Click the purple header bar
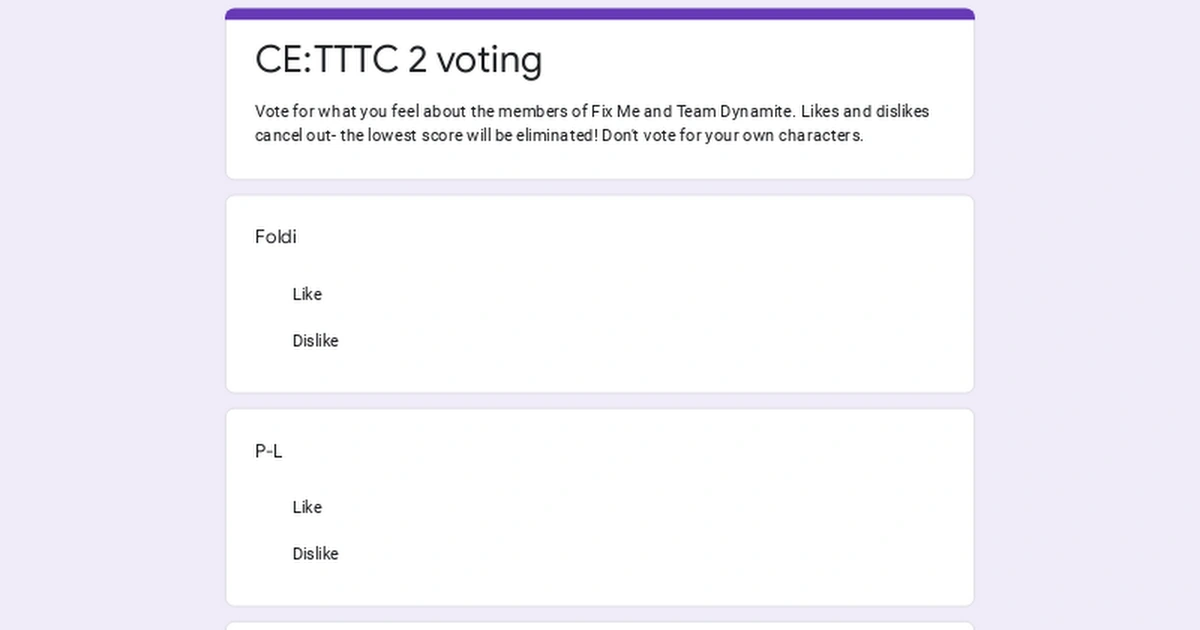Viewport: 1200px width, 630px height. pos(600,12)
